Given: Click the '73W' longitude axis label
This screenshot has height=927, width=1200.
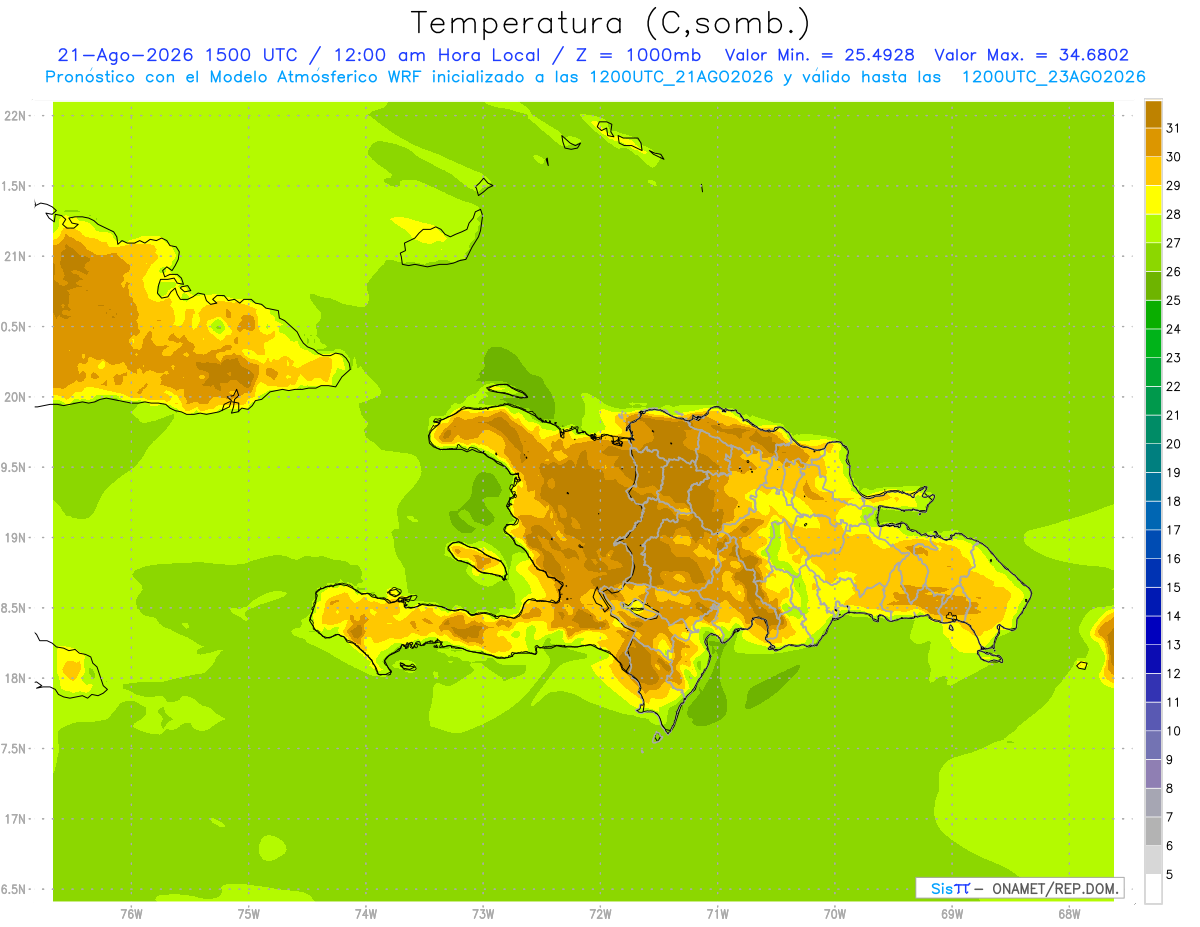Looking at the screenshot, I should pyautogui.click(x=483, y=913).
